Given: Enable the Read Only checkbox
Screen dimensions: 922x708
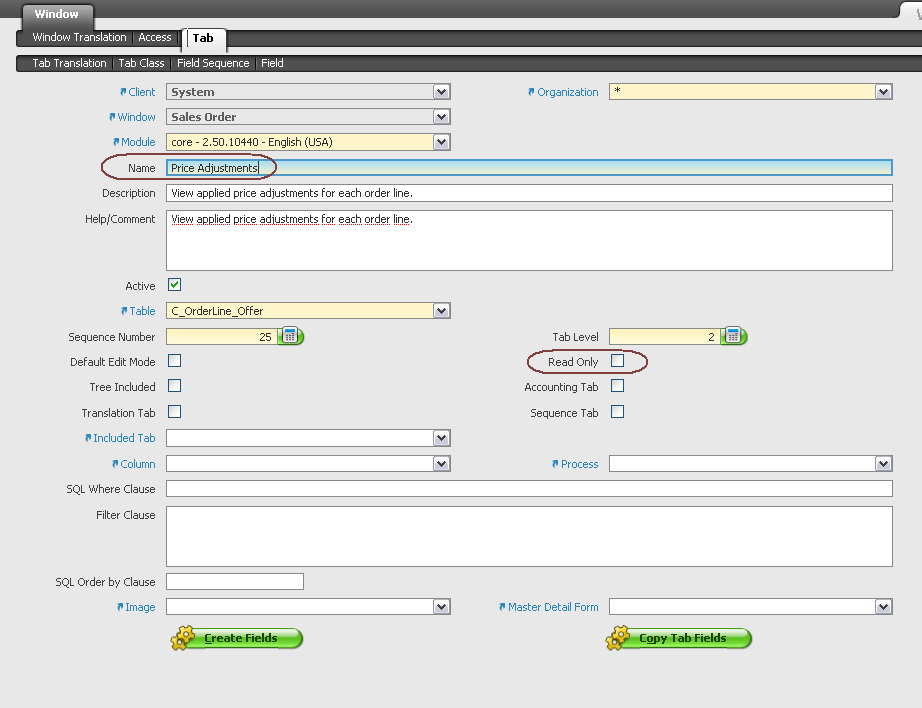Looking at the screenshot, I should [617, 360].
